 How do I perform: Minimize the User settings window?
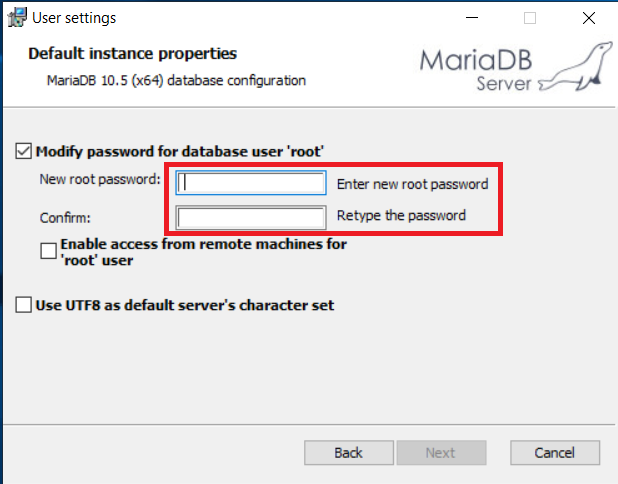point(472,18)
